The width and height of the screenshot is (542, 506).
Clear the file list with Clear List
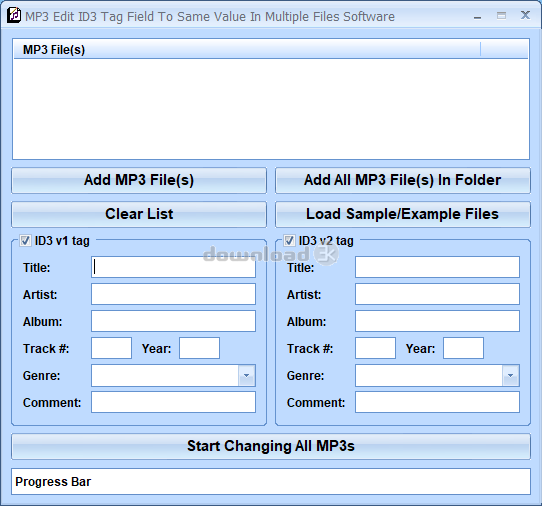139,214
